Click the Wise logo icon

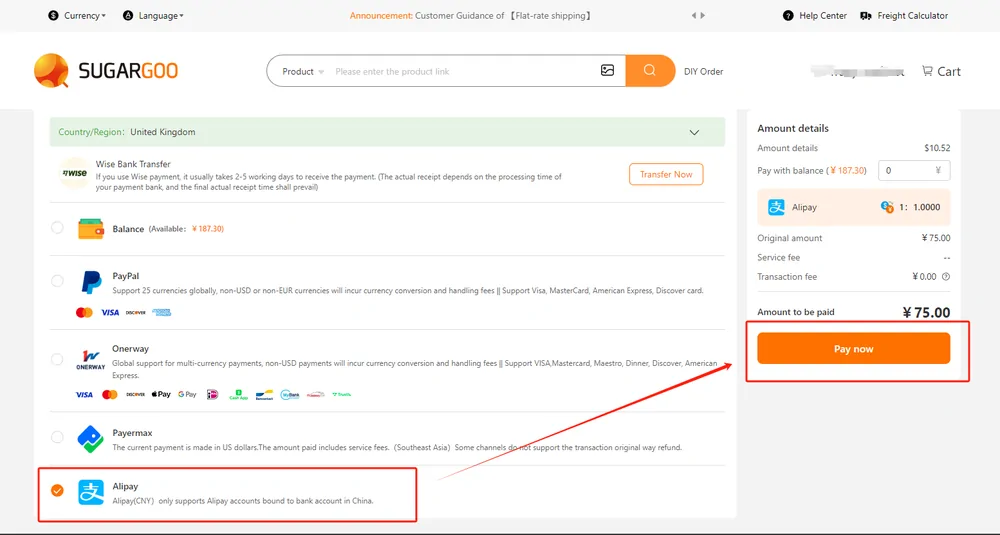point(75,173)
